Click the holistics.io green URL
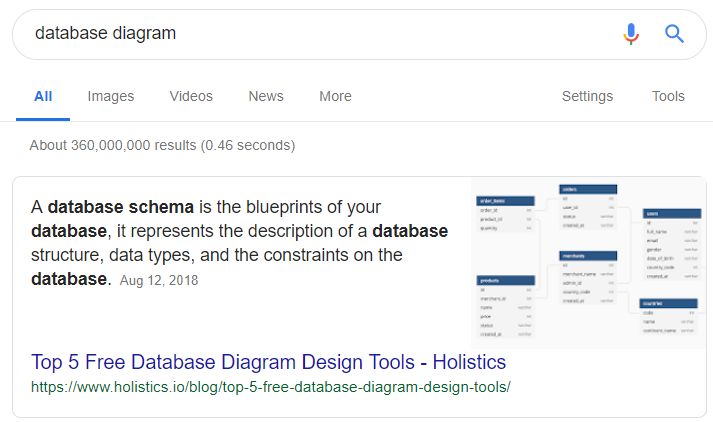 [270, 385]
